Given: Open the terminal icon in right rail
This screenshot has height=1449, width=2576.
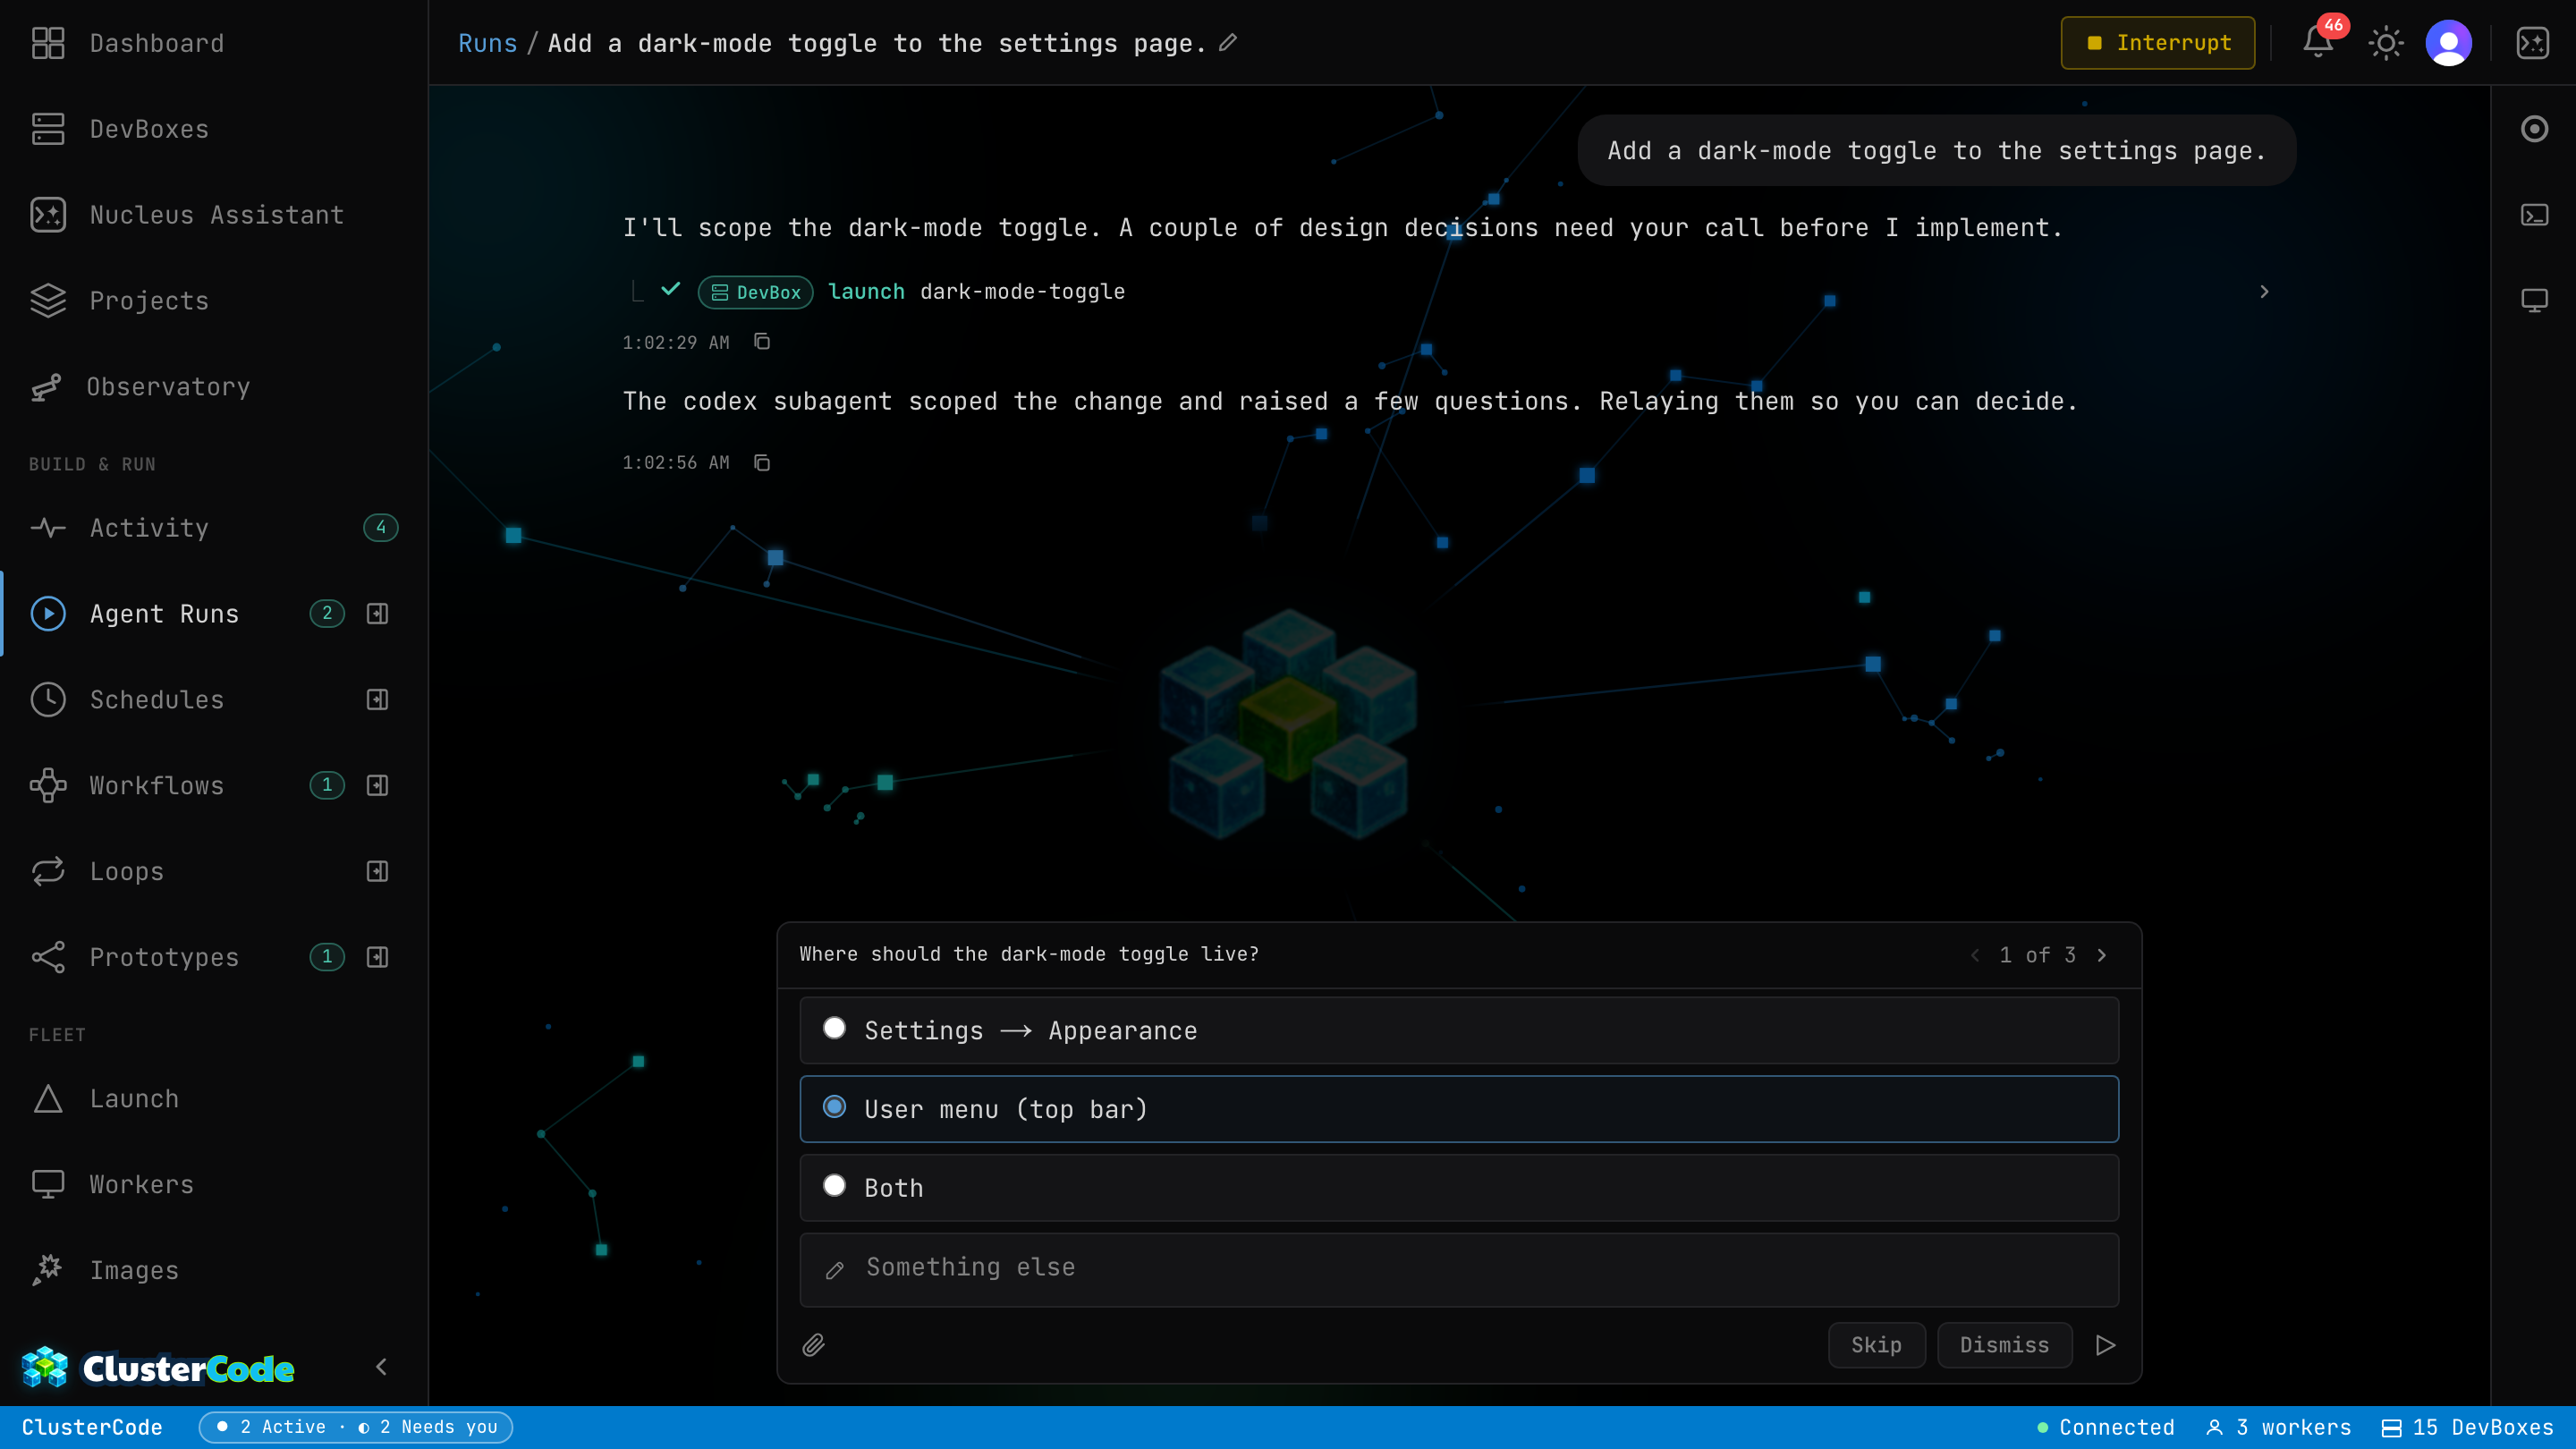Looking at the screenshot, I should 2534,215.
